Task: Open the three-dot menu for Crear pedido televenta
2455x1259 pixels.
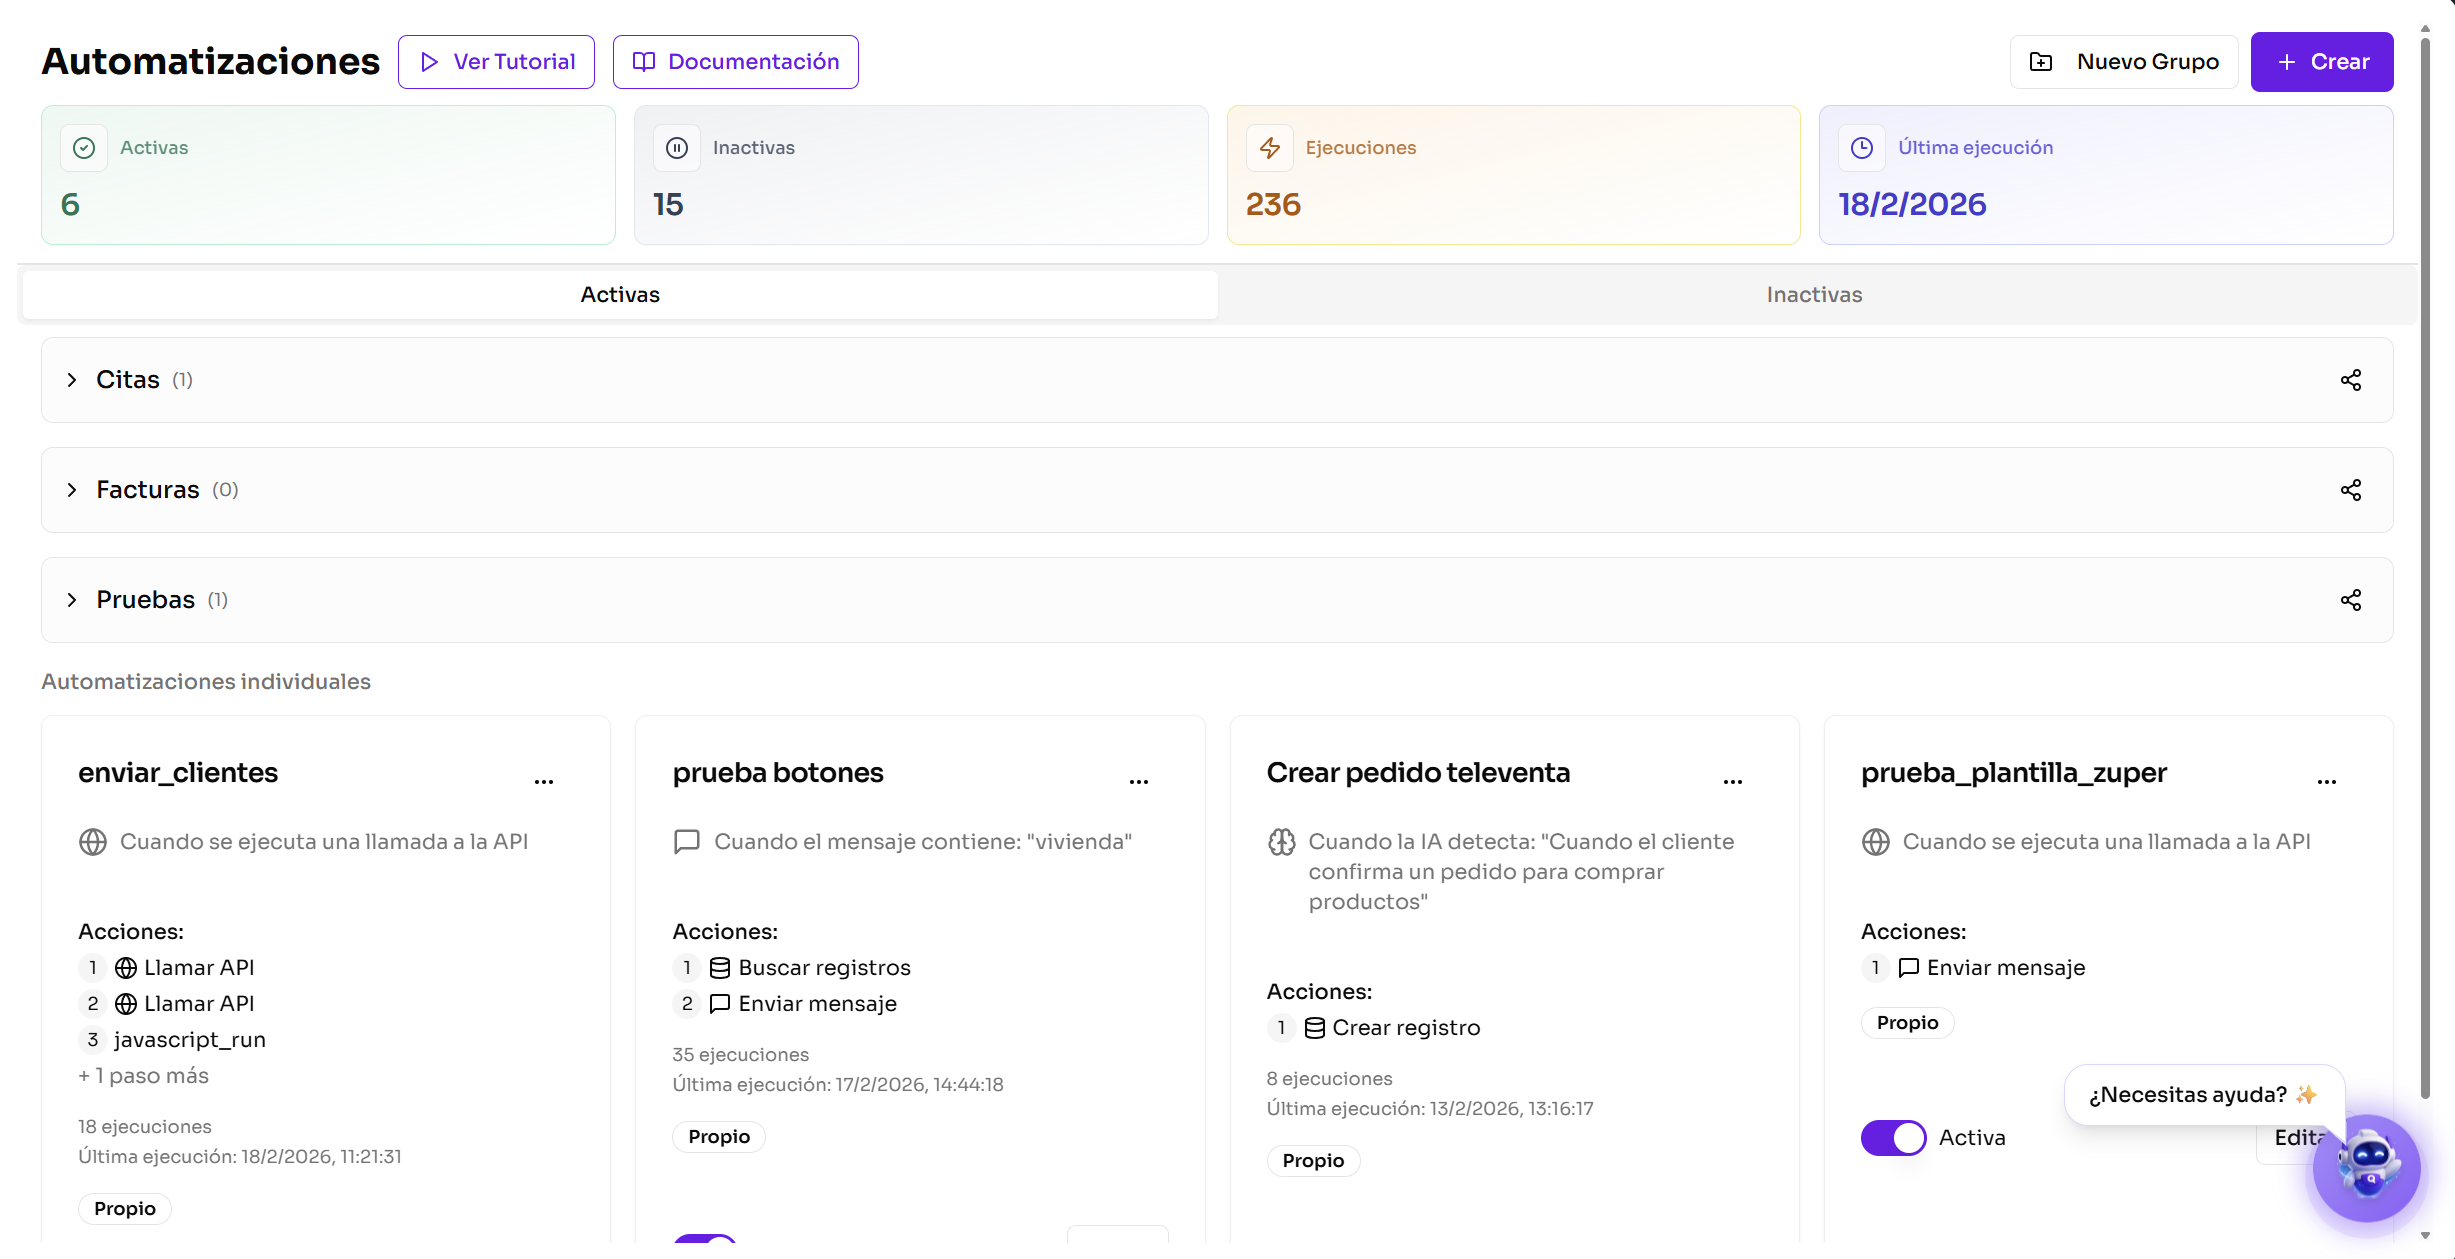Action: [x=1732, y=781]
